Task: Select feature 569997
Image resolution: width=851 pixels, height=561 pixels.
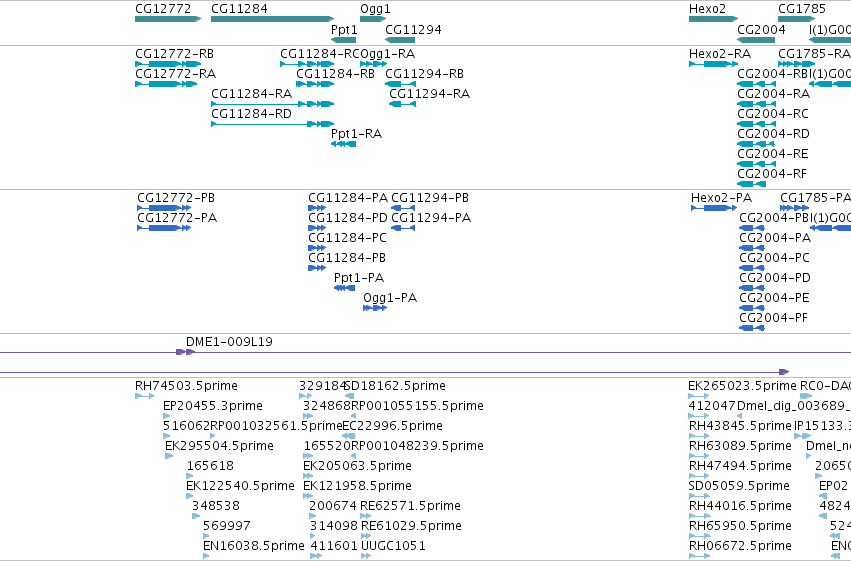Action: point(206,536)
